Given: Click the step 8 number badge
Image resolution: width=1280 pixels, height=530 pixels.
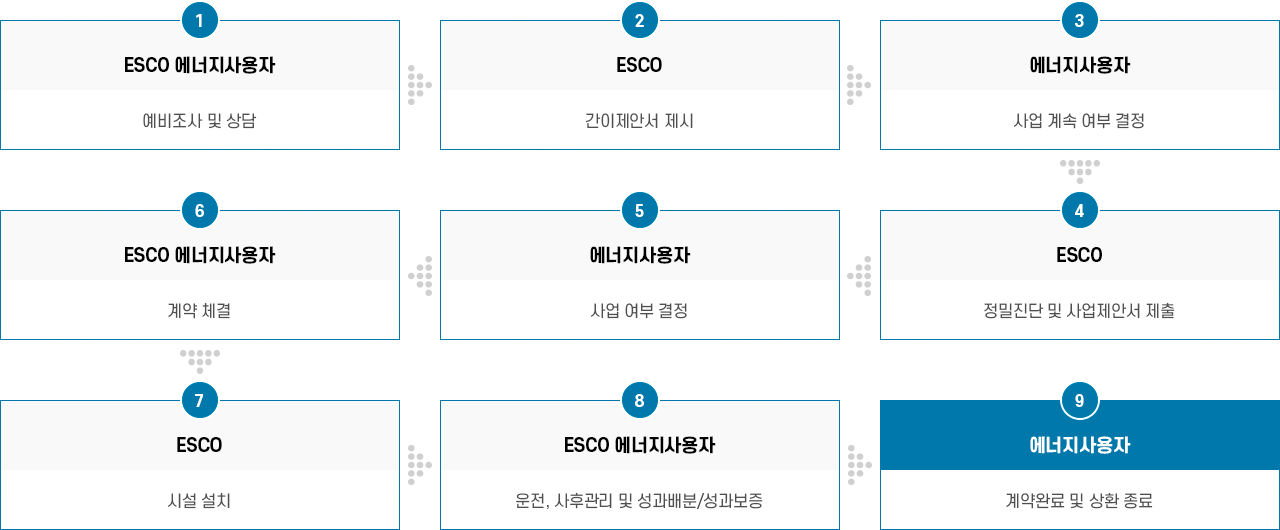Looking at the screenshot, I should (639, 400).
